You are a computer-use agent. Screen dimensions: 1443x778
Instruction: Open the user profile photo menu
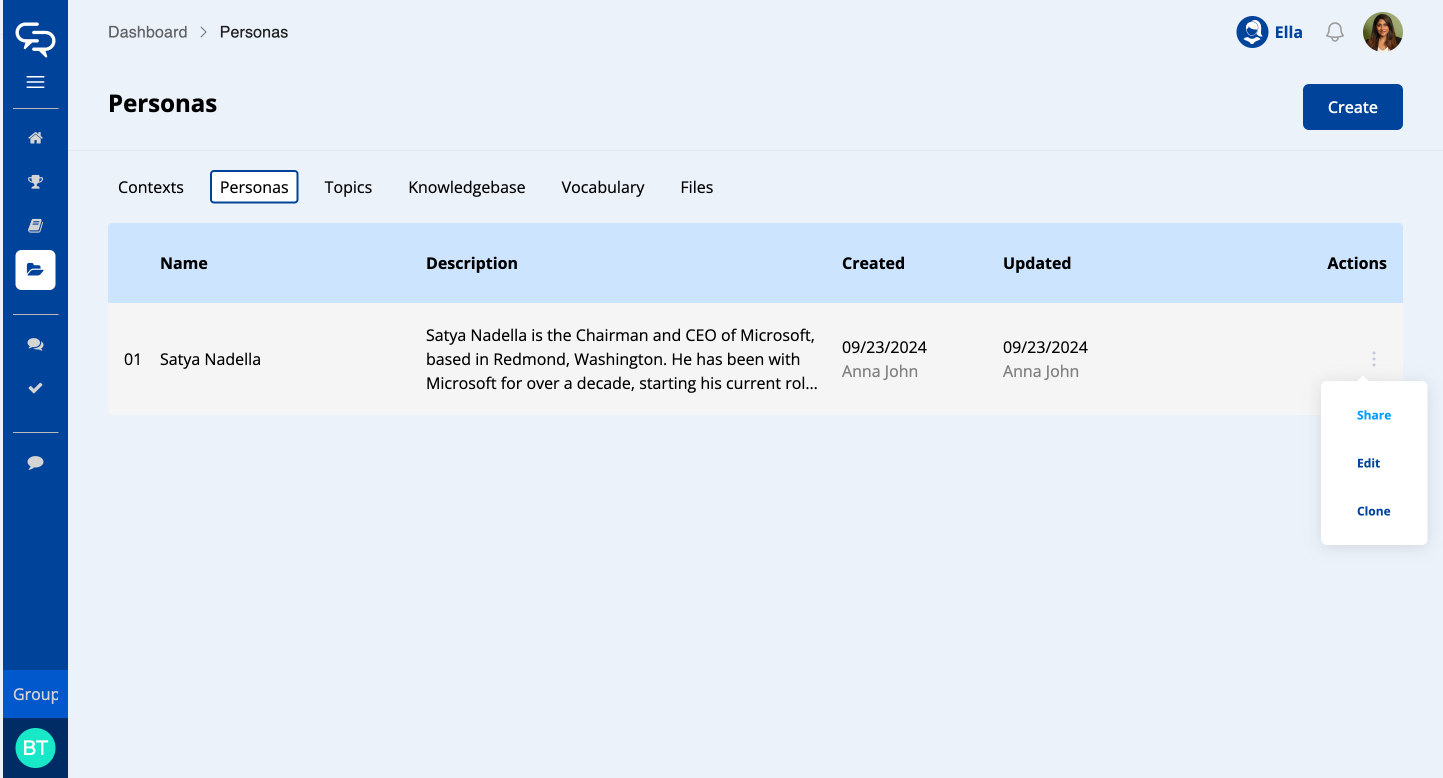pyautogui.click(x=1382, y=32)
